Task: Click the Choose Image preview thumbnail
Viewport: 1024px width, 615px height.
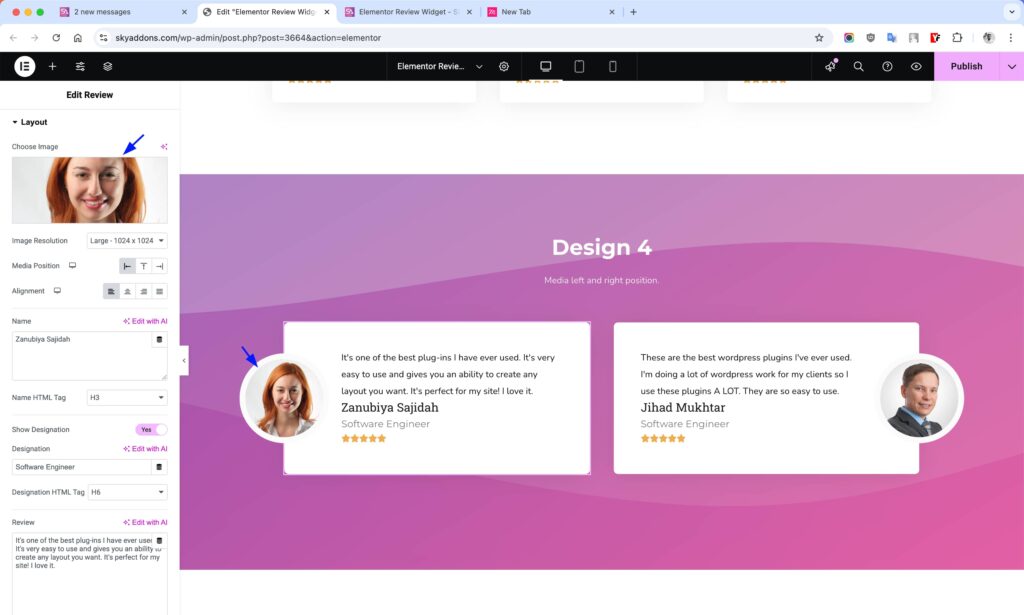Action: pyautogui.click(x=89, y=190)
